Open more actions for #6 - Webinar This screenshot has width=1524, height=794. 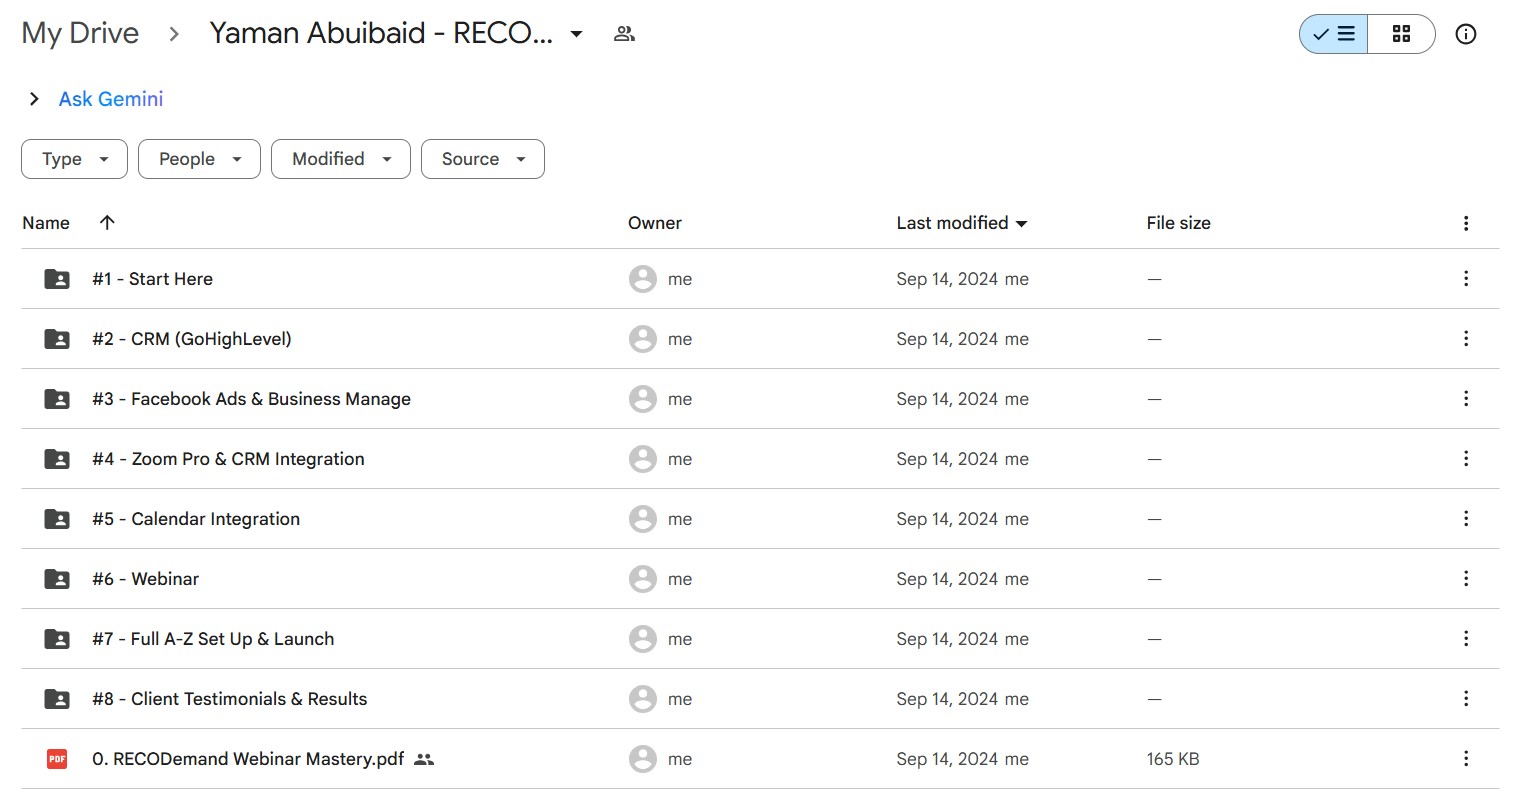[x=1466, y=579]
